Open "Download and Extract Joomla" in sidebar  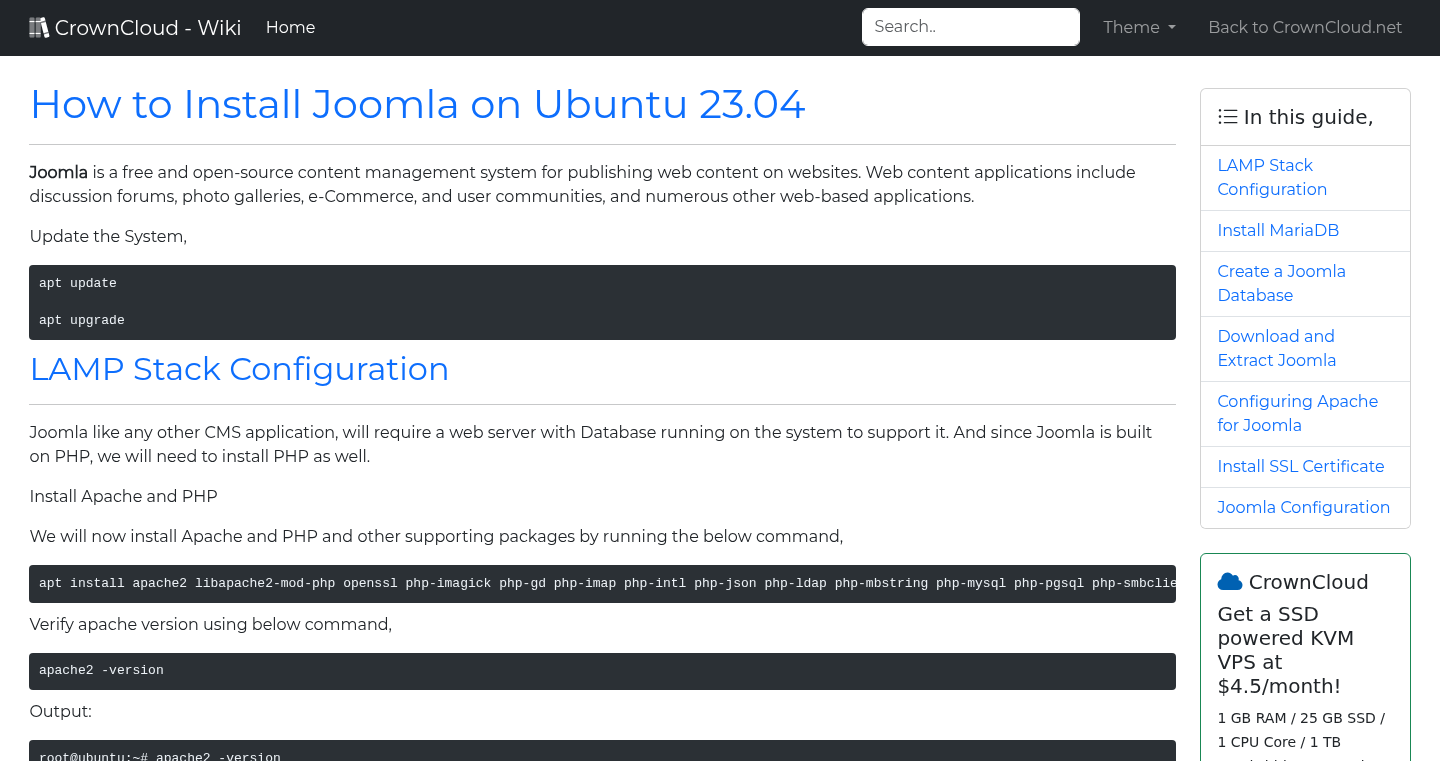(x=1277, y=348)
